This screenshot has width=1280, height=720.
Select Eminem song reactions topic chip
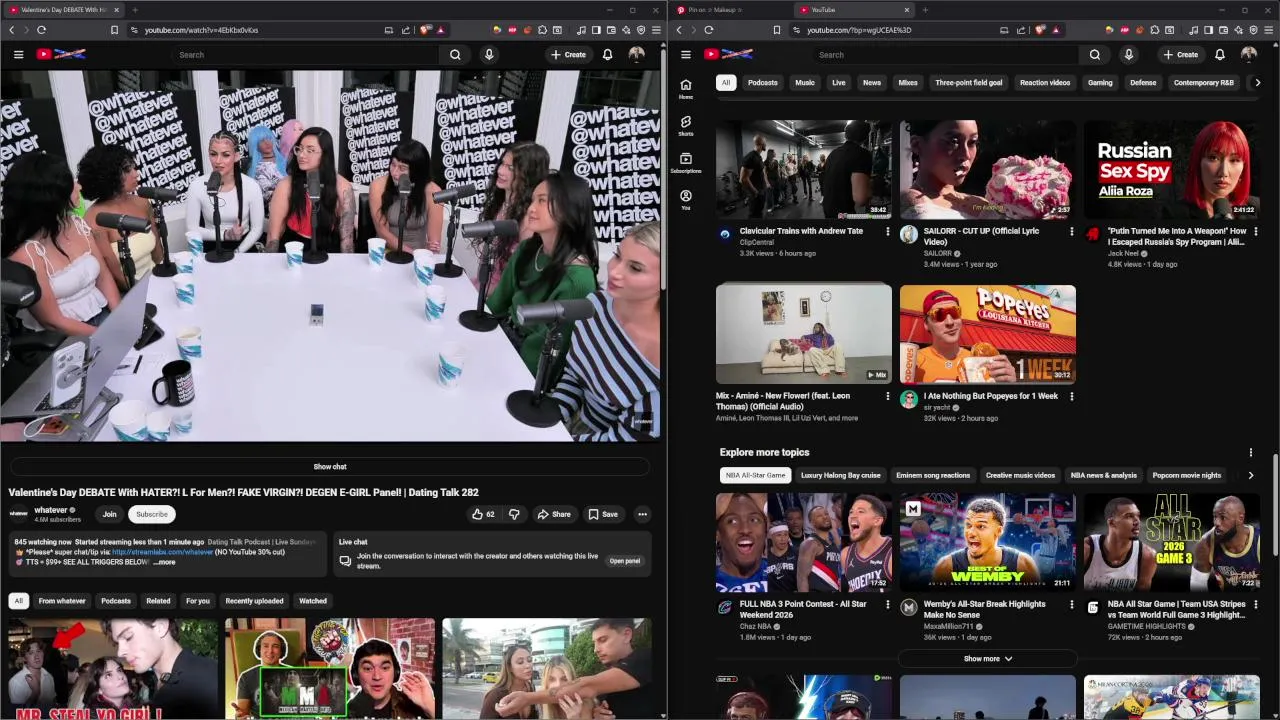[933, 475]
